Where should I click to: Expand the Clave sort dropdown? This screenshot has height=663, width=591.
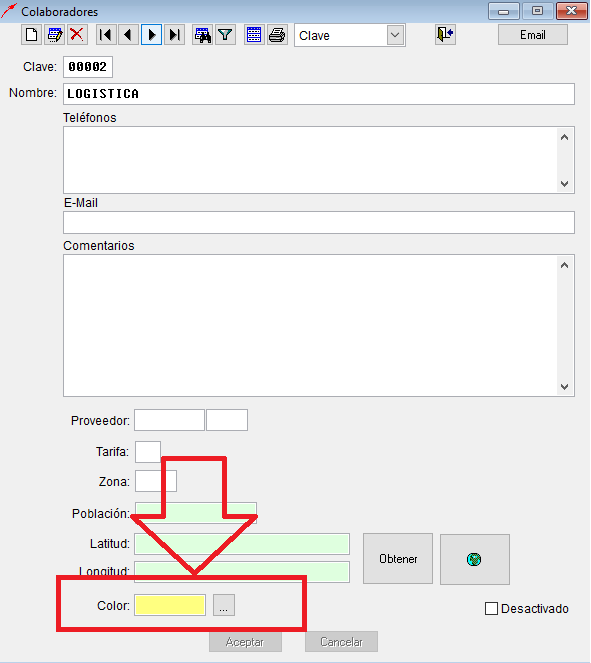pos(395,35)
